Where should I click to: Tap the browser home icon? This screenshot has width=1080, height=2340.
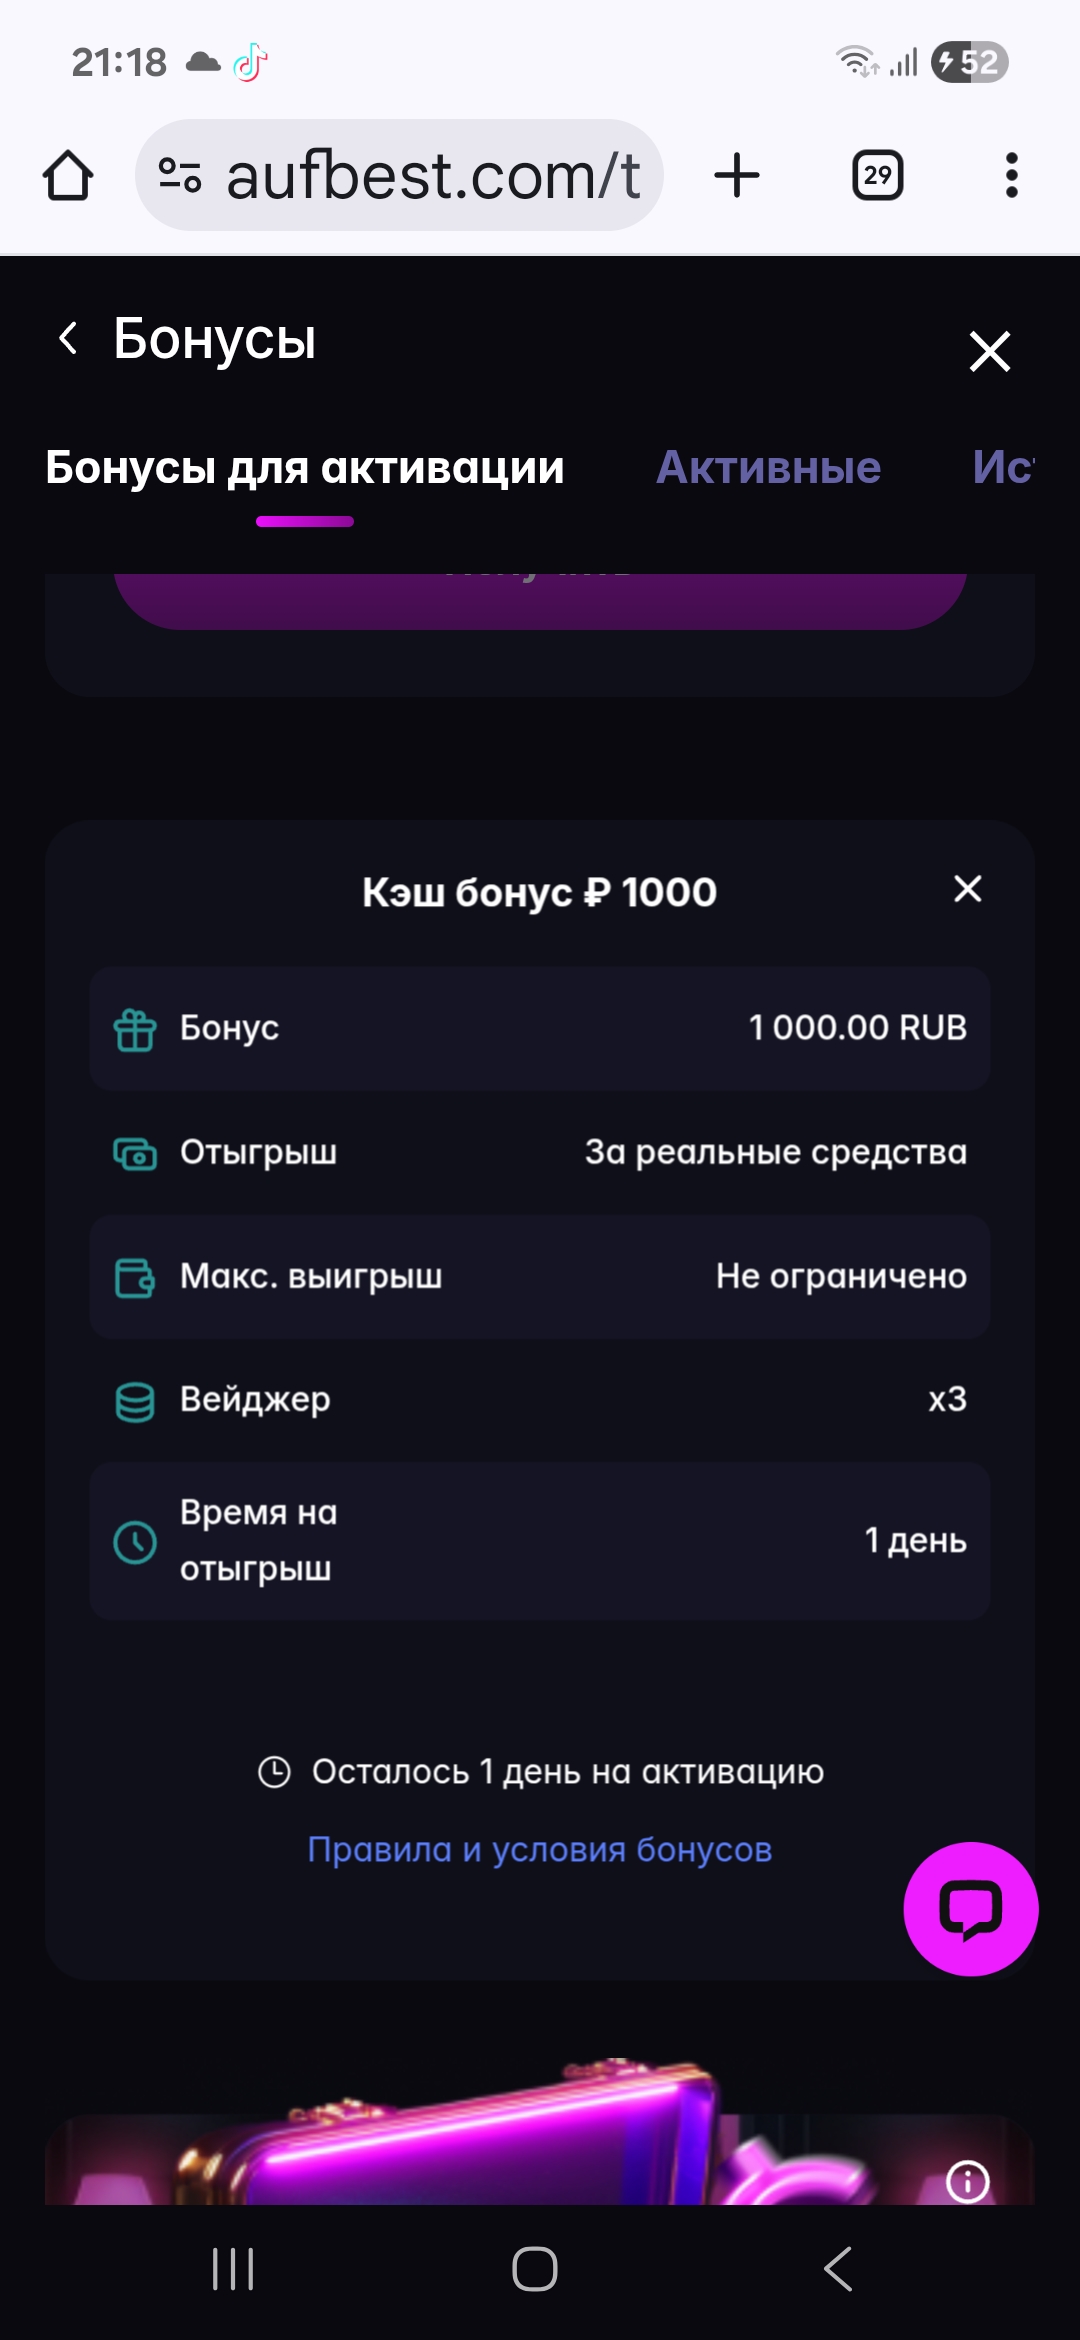tap(68, 176)
